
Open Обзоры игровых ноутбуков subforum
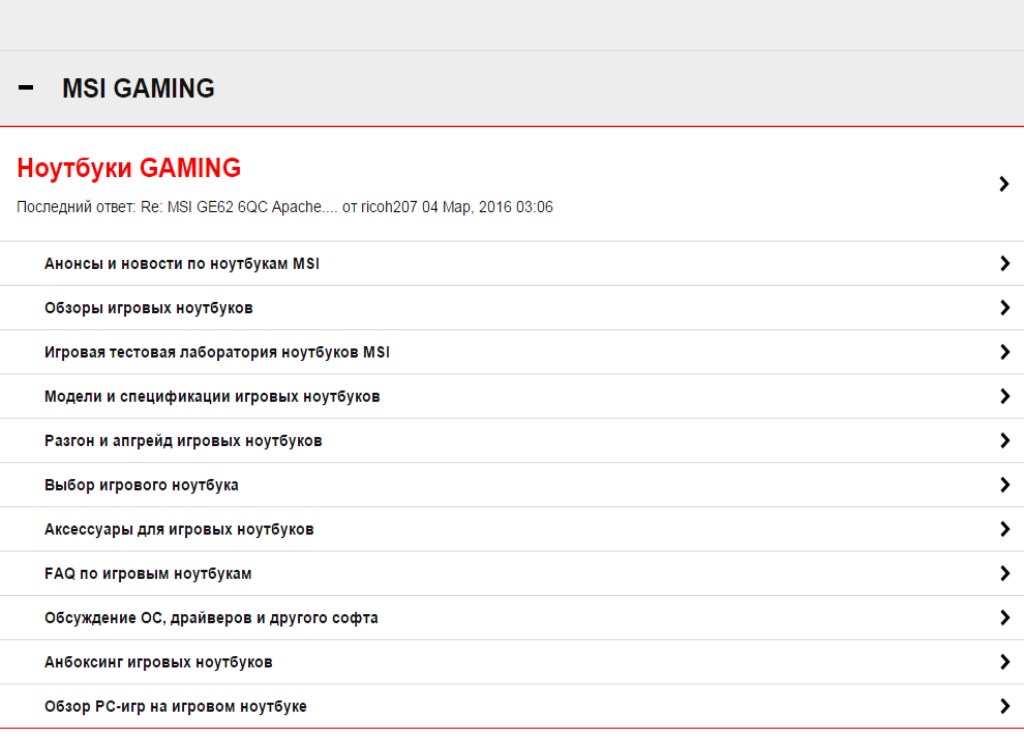(148, 308)
